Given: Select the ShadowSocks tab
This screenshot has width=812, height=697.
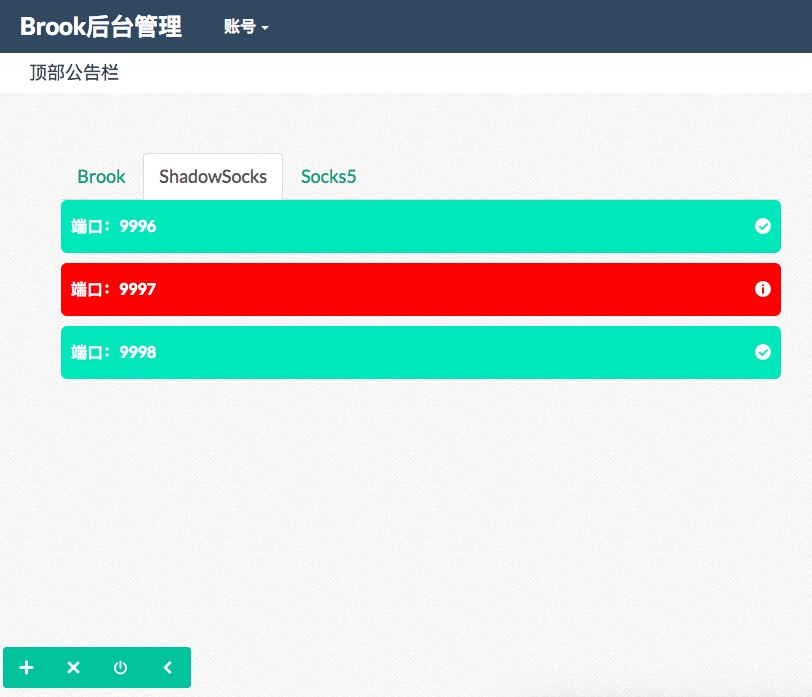Looking at the screenshot, I should click(213, 177).
